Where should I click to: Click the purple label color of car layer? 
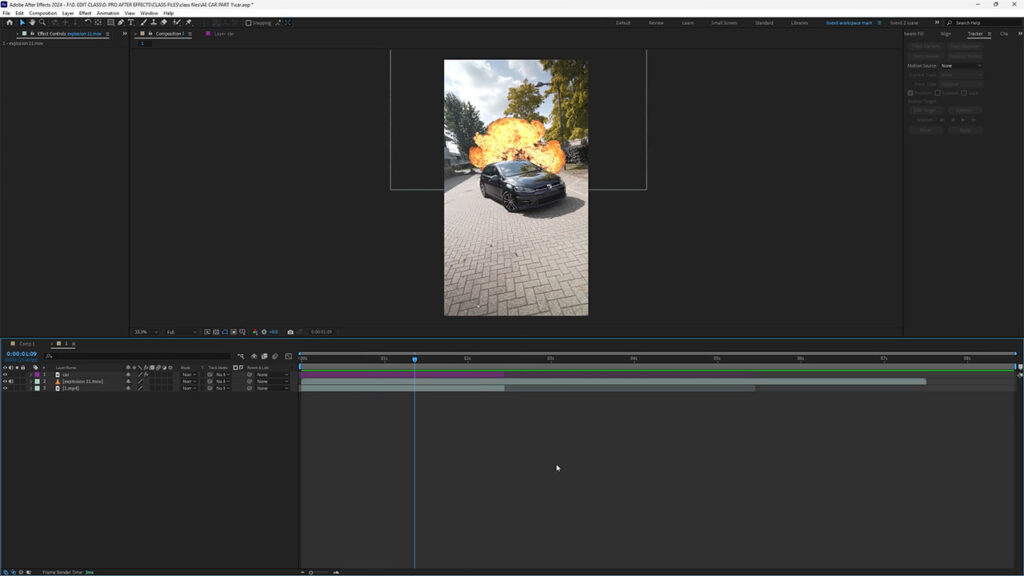(37, 374)
